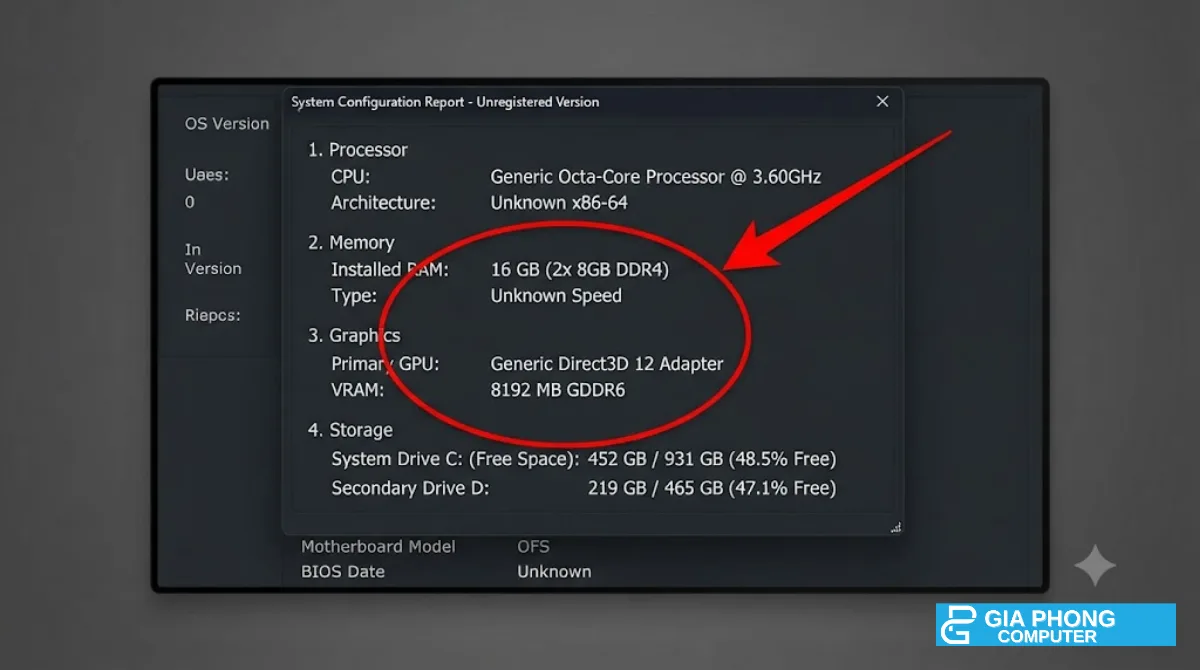Close the System Configuration Report dialog
This screenshot has width=1200, height=670.
pos(882,101)
